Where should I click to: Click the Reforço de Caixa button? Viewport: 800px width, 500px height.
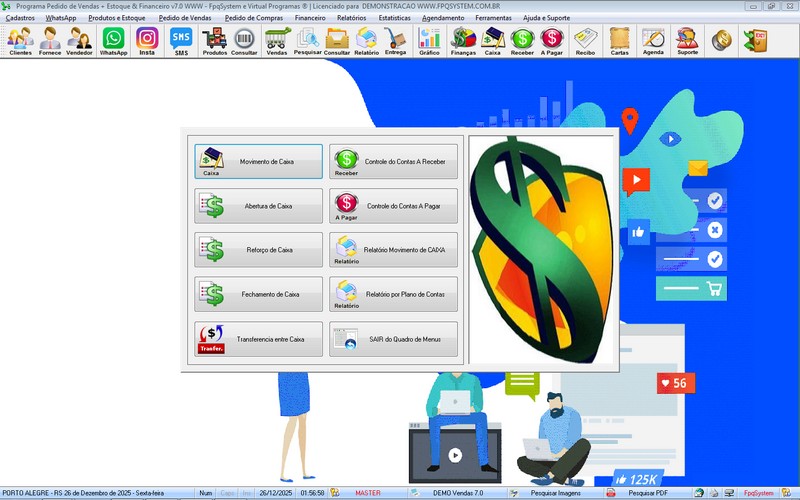(258, 250)
